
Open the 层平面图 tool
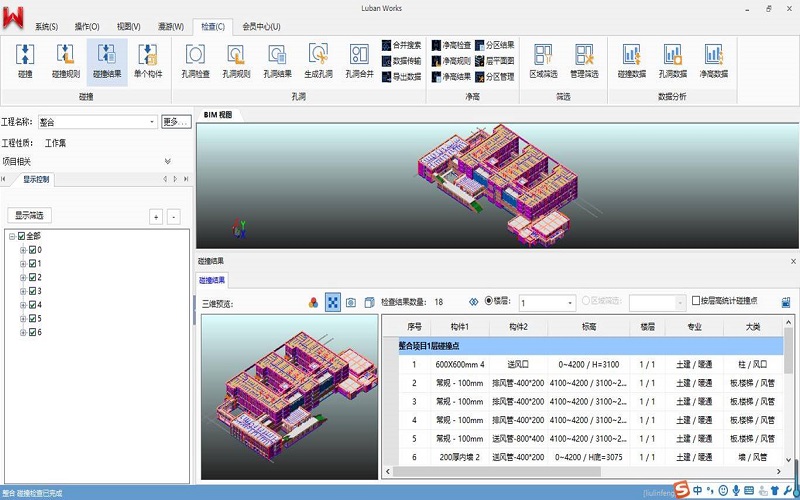[x=494, y=61]
